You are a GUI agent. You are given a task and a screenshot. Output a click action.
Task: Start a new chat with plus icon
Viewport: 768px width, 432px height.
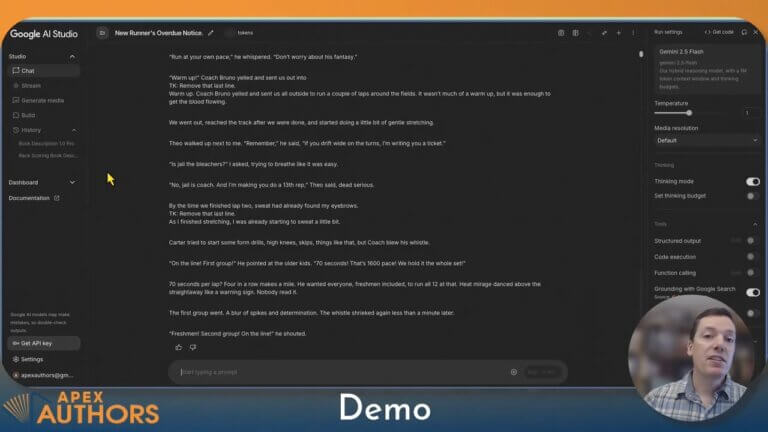tap(619, 33)
